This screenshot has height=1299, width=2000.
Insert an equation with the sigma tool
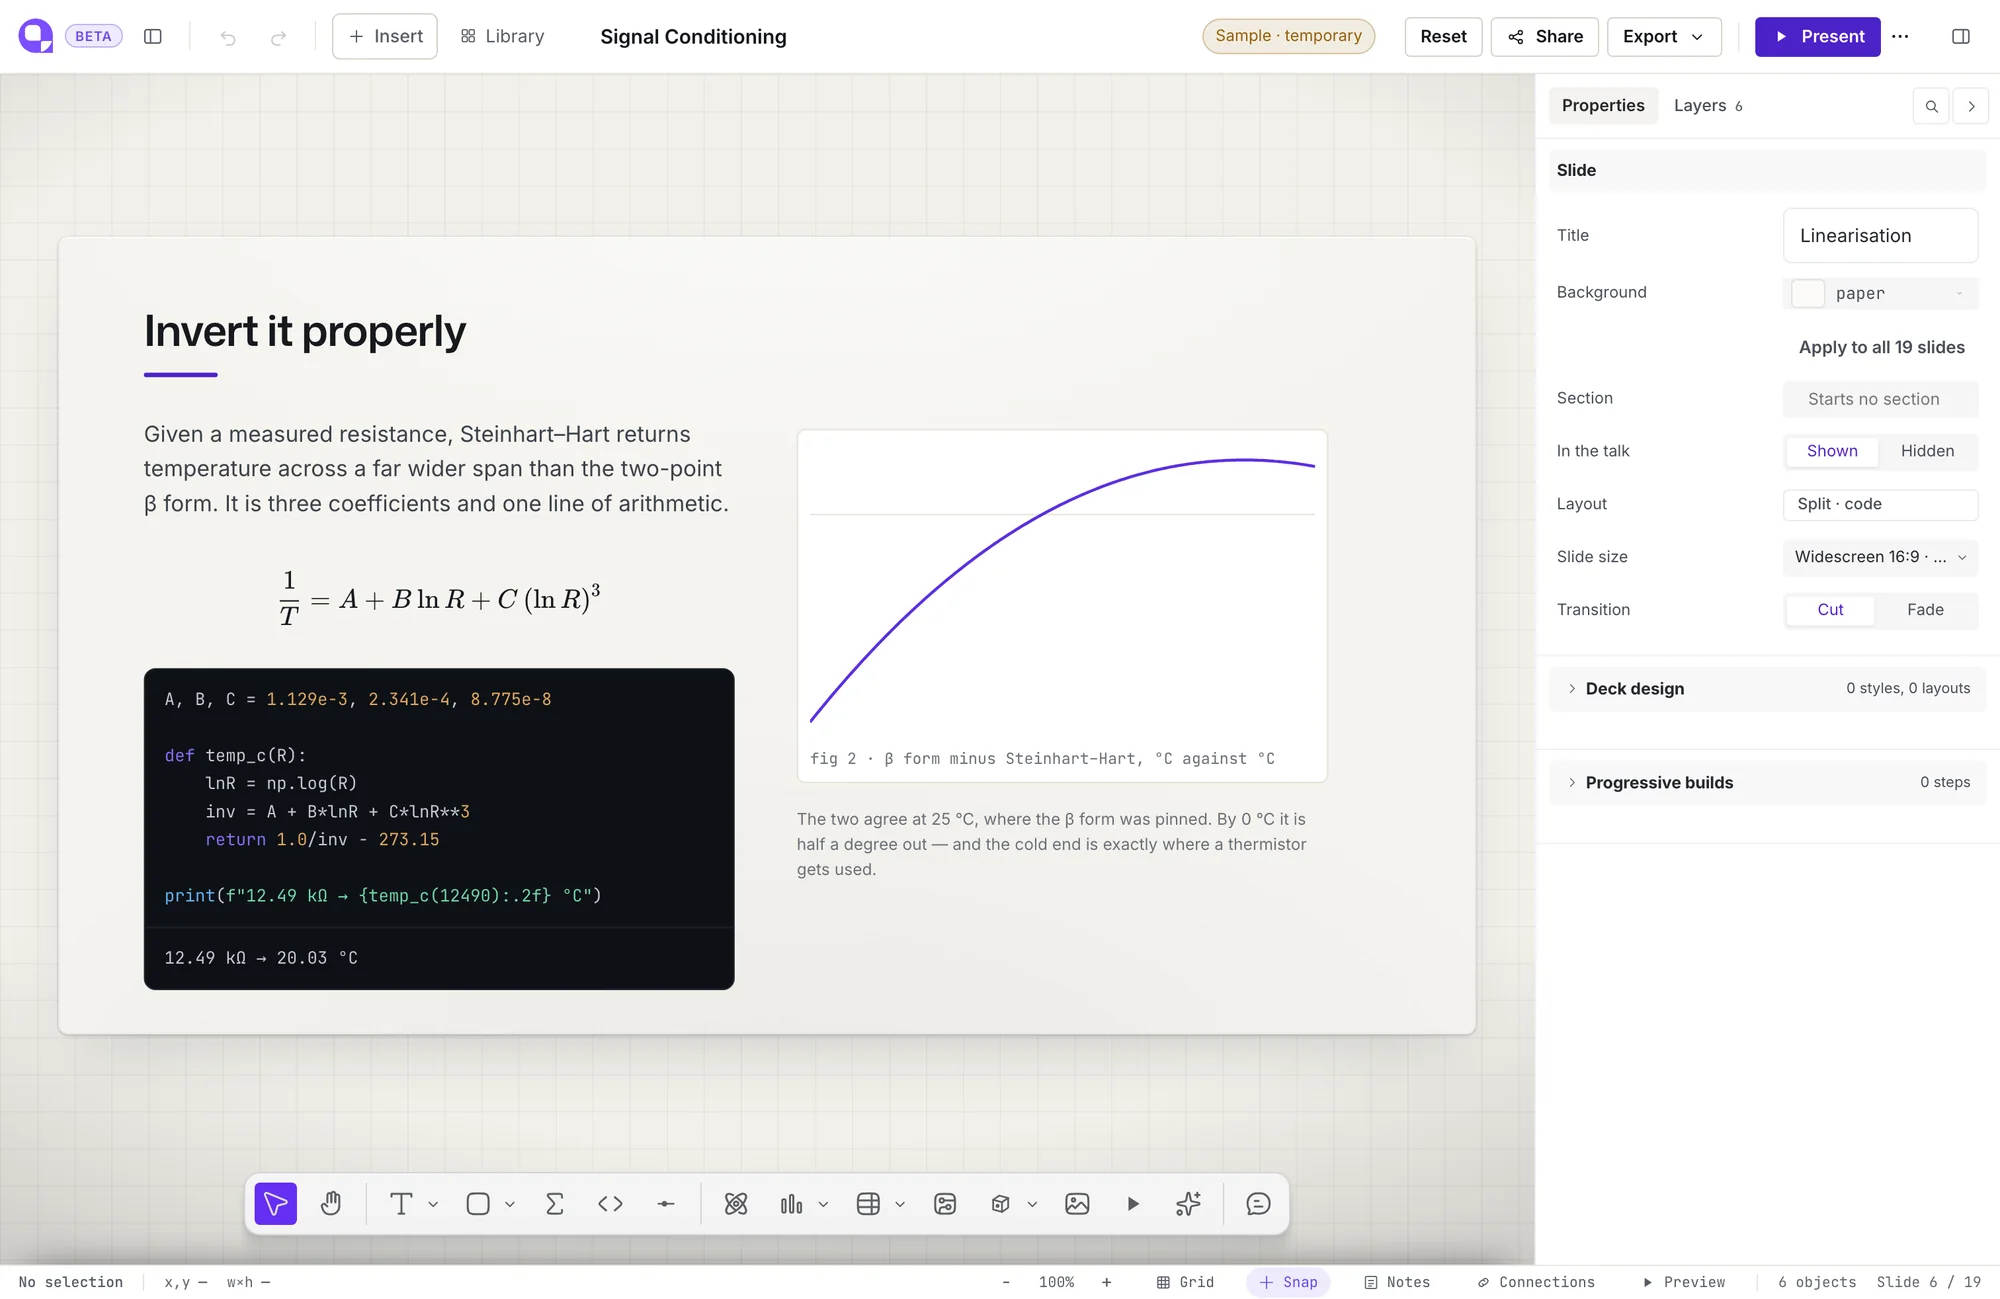click(555, 1204)
